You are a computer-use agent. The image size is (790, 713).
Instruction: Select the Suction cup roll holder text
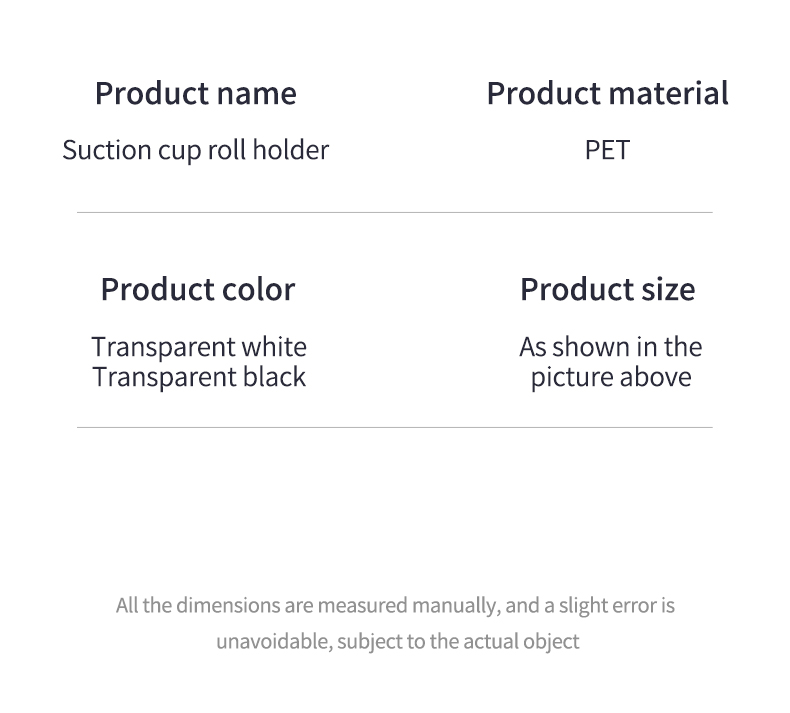coord(195,151)
